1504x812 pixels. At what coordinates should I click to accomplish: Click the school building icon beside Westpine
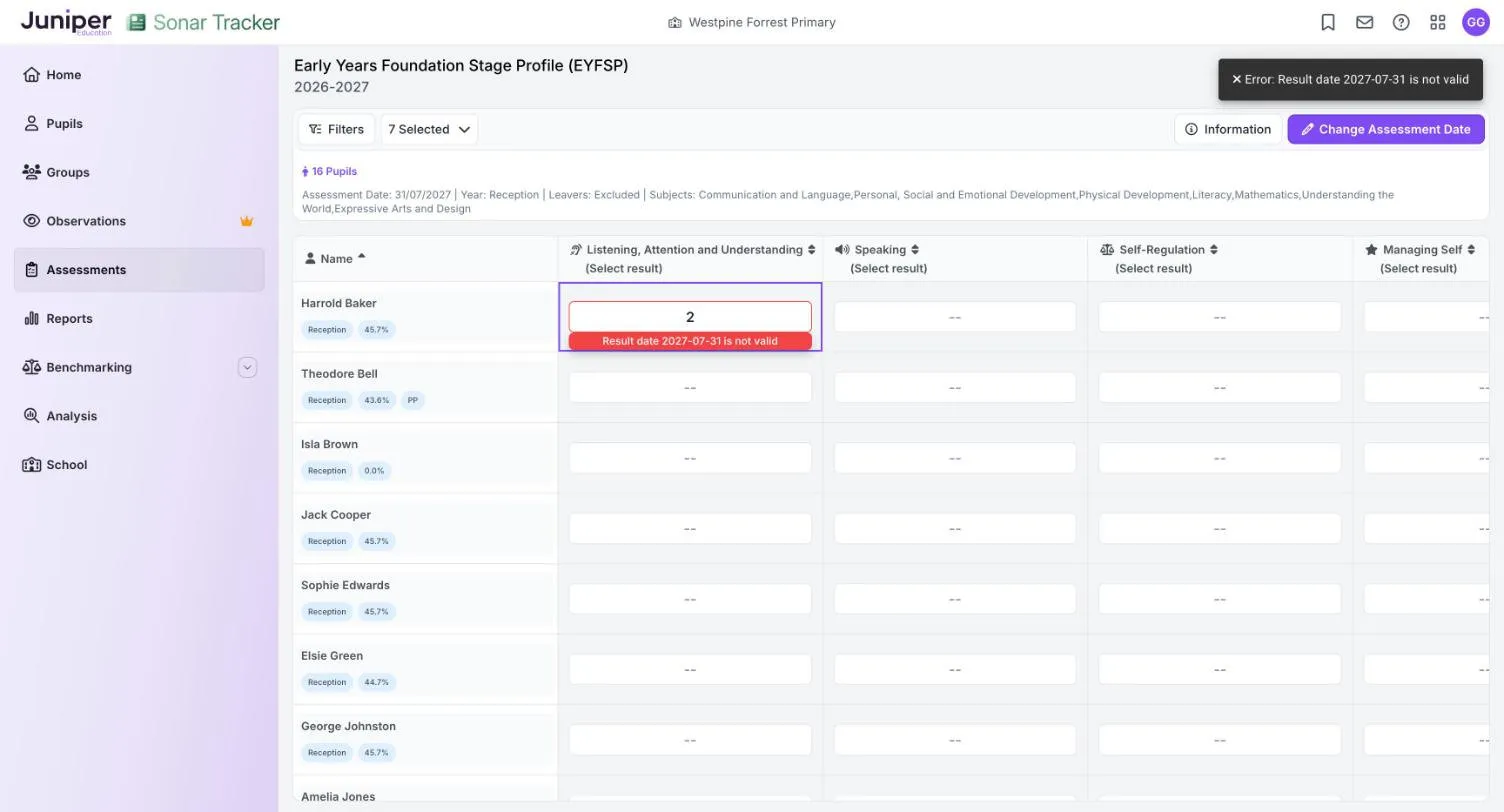[x=675, y=22]
